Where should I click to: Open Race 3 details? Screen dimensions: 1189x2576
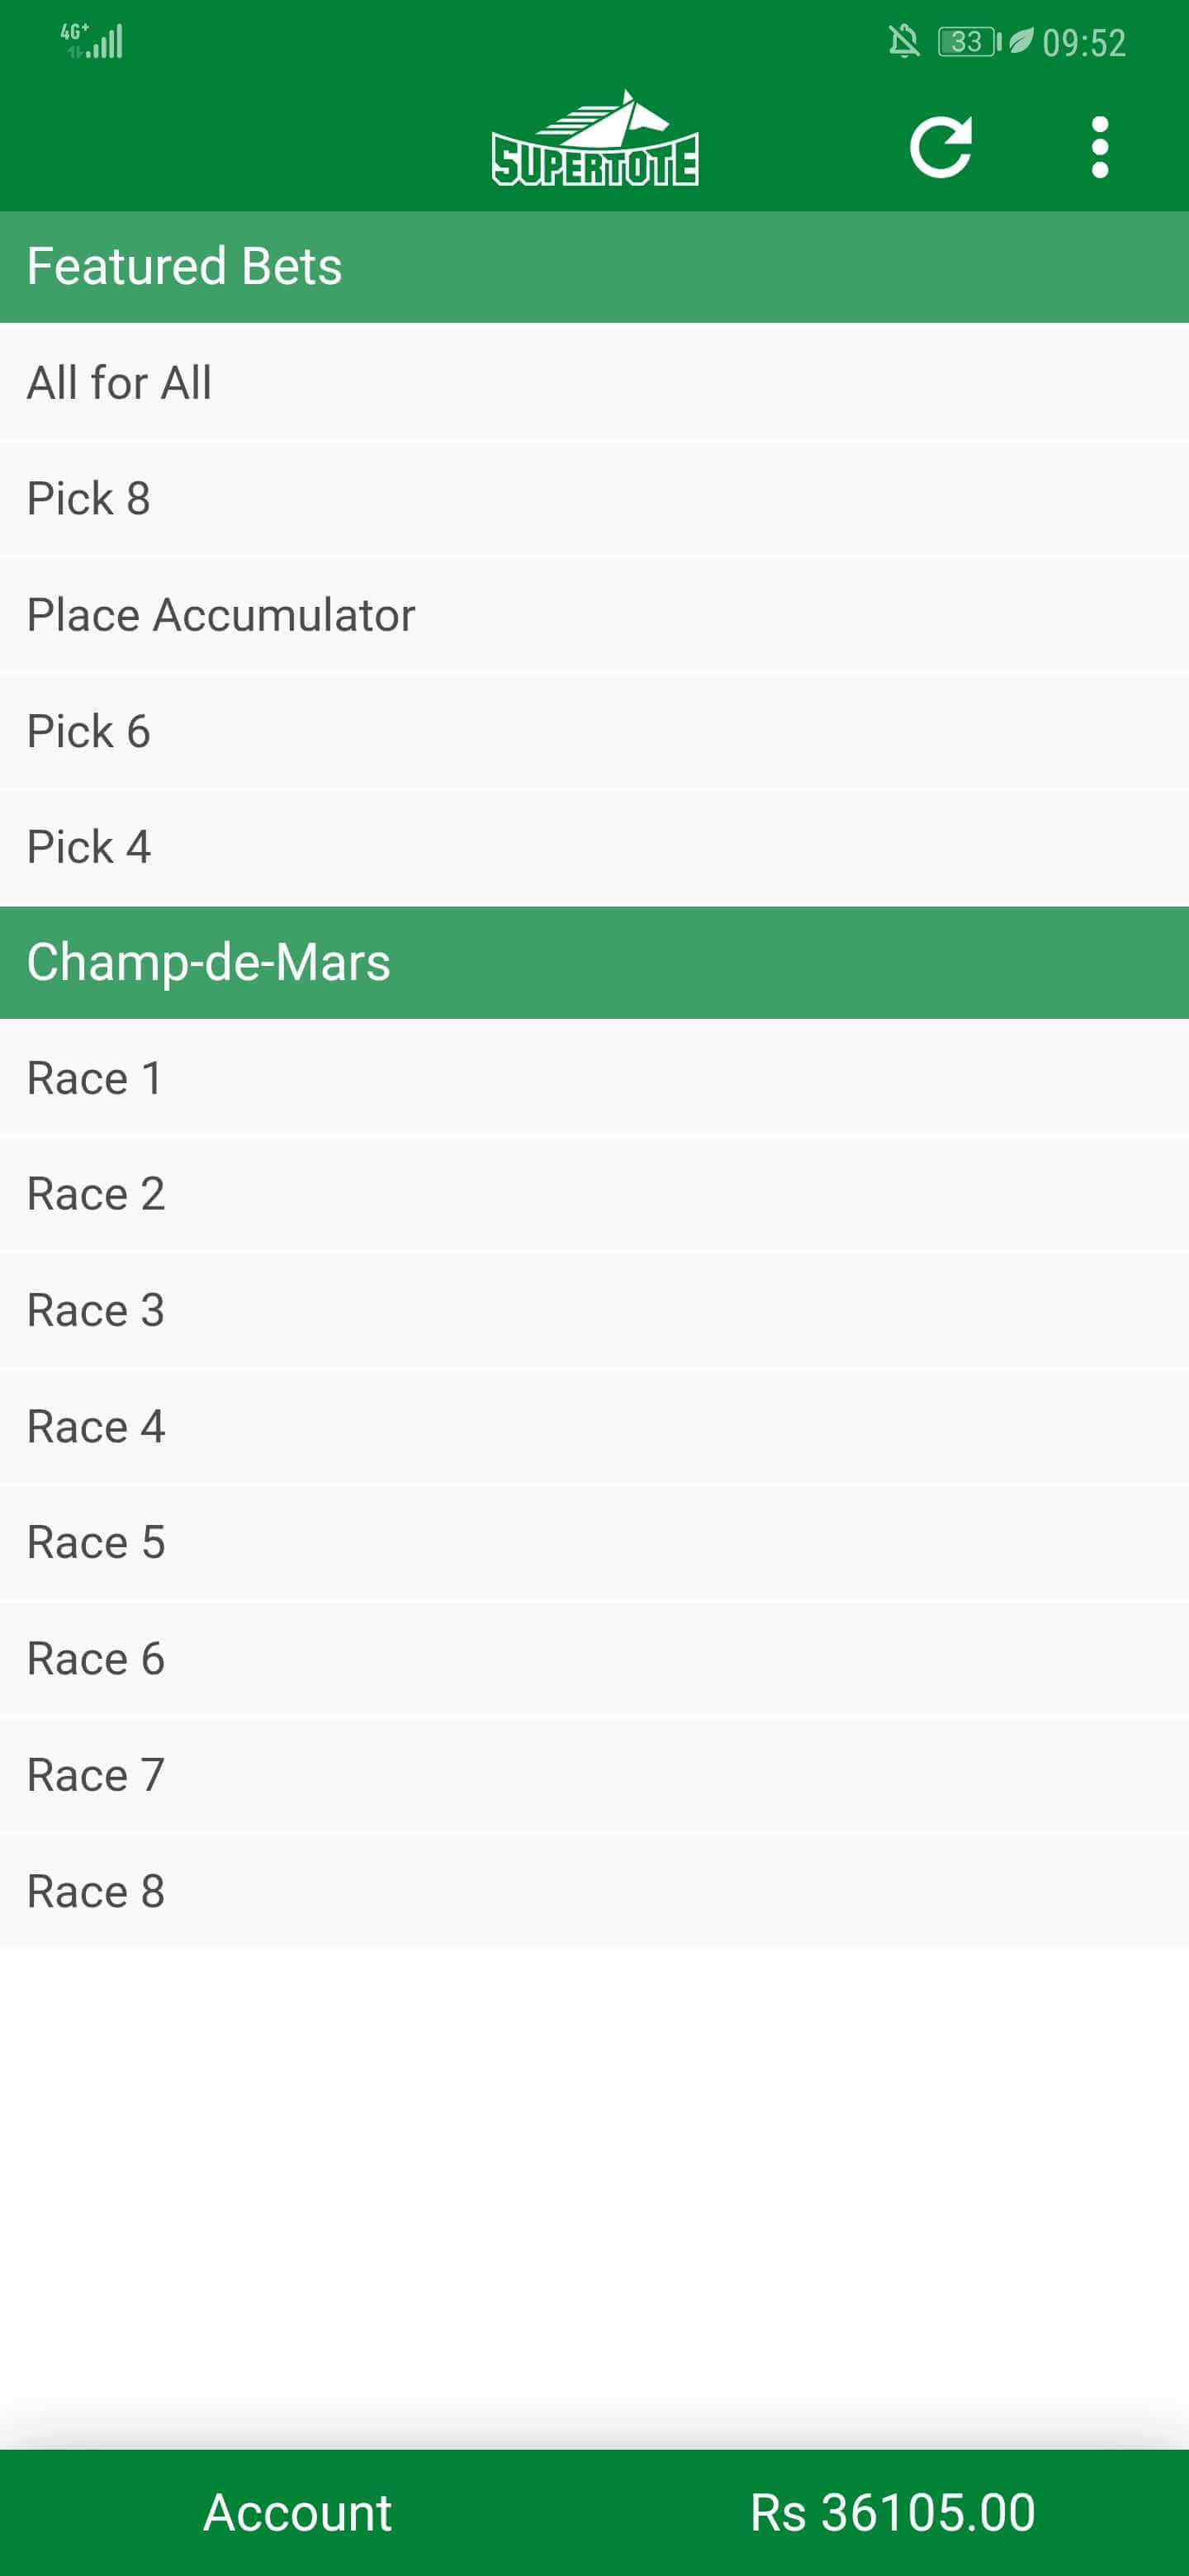[594, 1310]
